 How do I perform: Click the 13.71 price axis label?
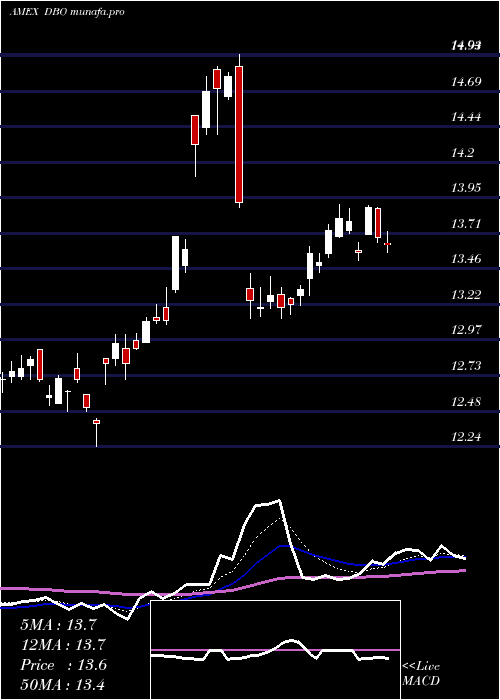pos(466,223)
